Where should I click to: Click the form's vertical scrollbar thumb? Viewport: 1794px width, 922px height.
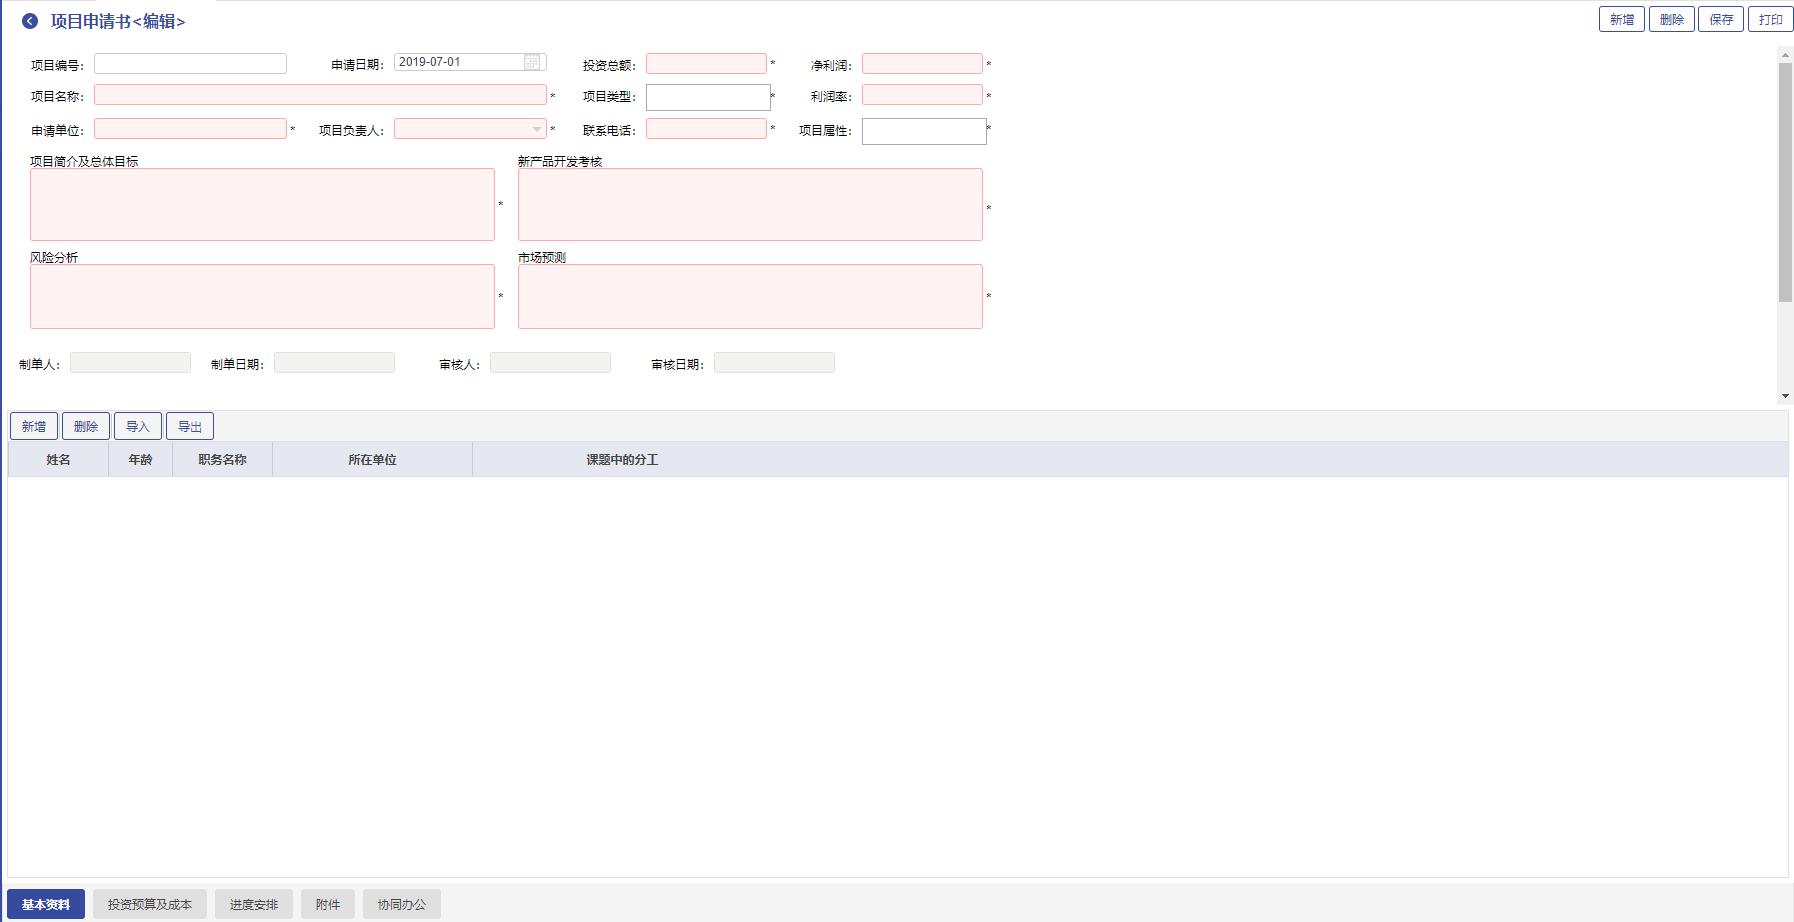pyautogui.click(x=1785, y=180)
